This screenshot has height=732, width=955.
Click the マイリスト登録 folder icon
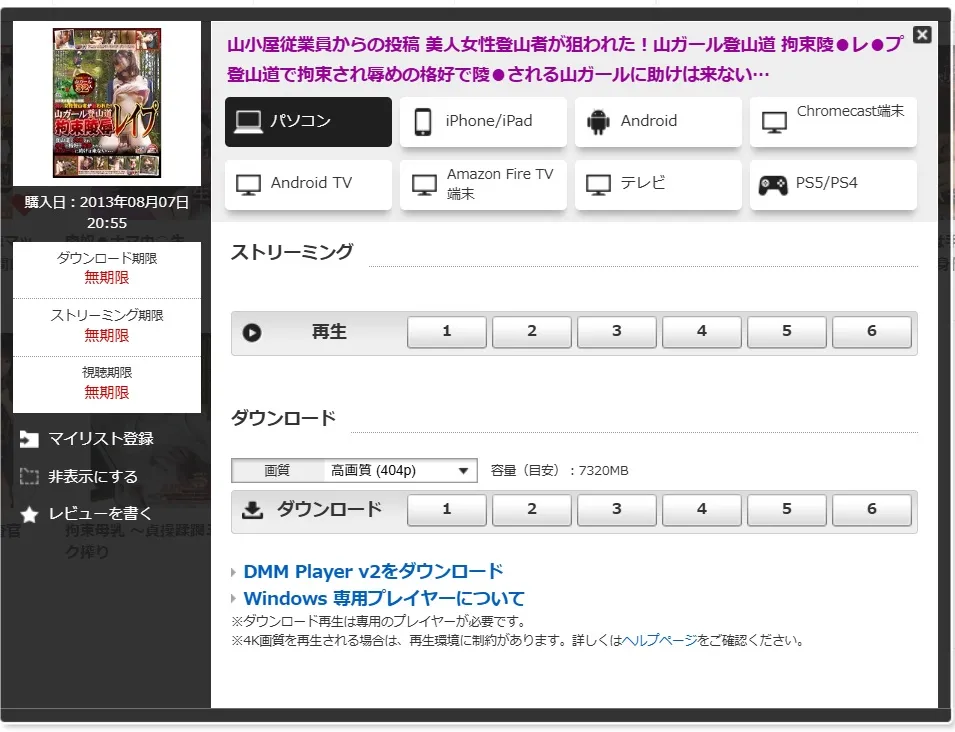(x=29, y=439)
